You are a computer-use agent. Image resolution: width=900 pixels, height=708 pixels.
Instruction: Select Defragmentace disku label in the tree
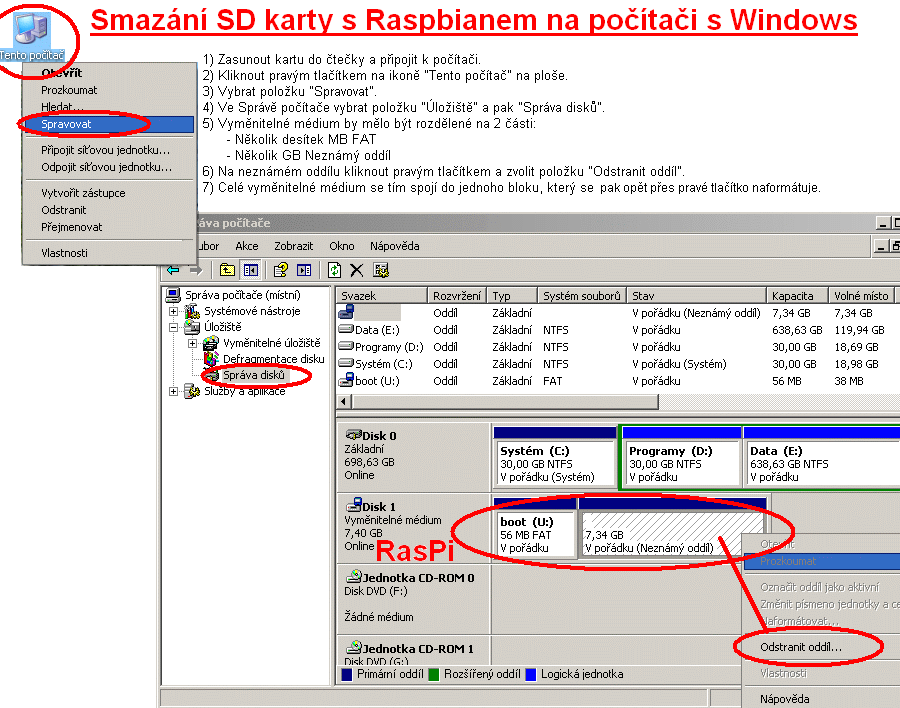coord(273,359)
